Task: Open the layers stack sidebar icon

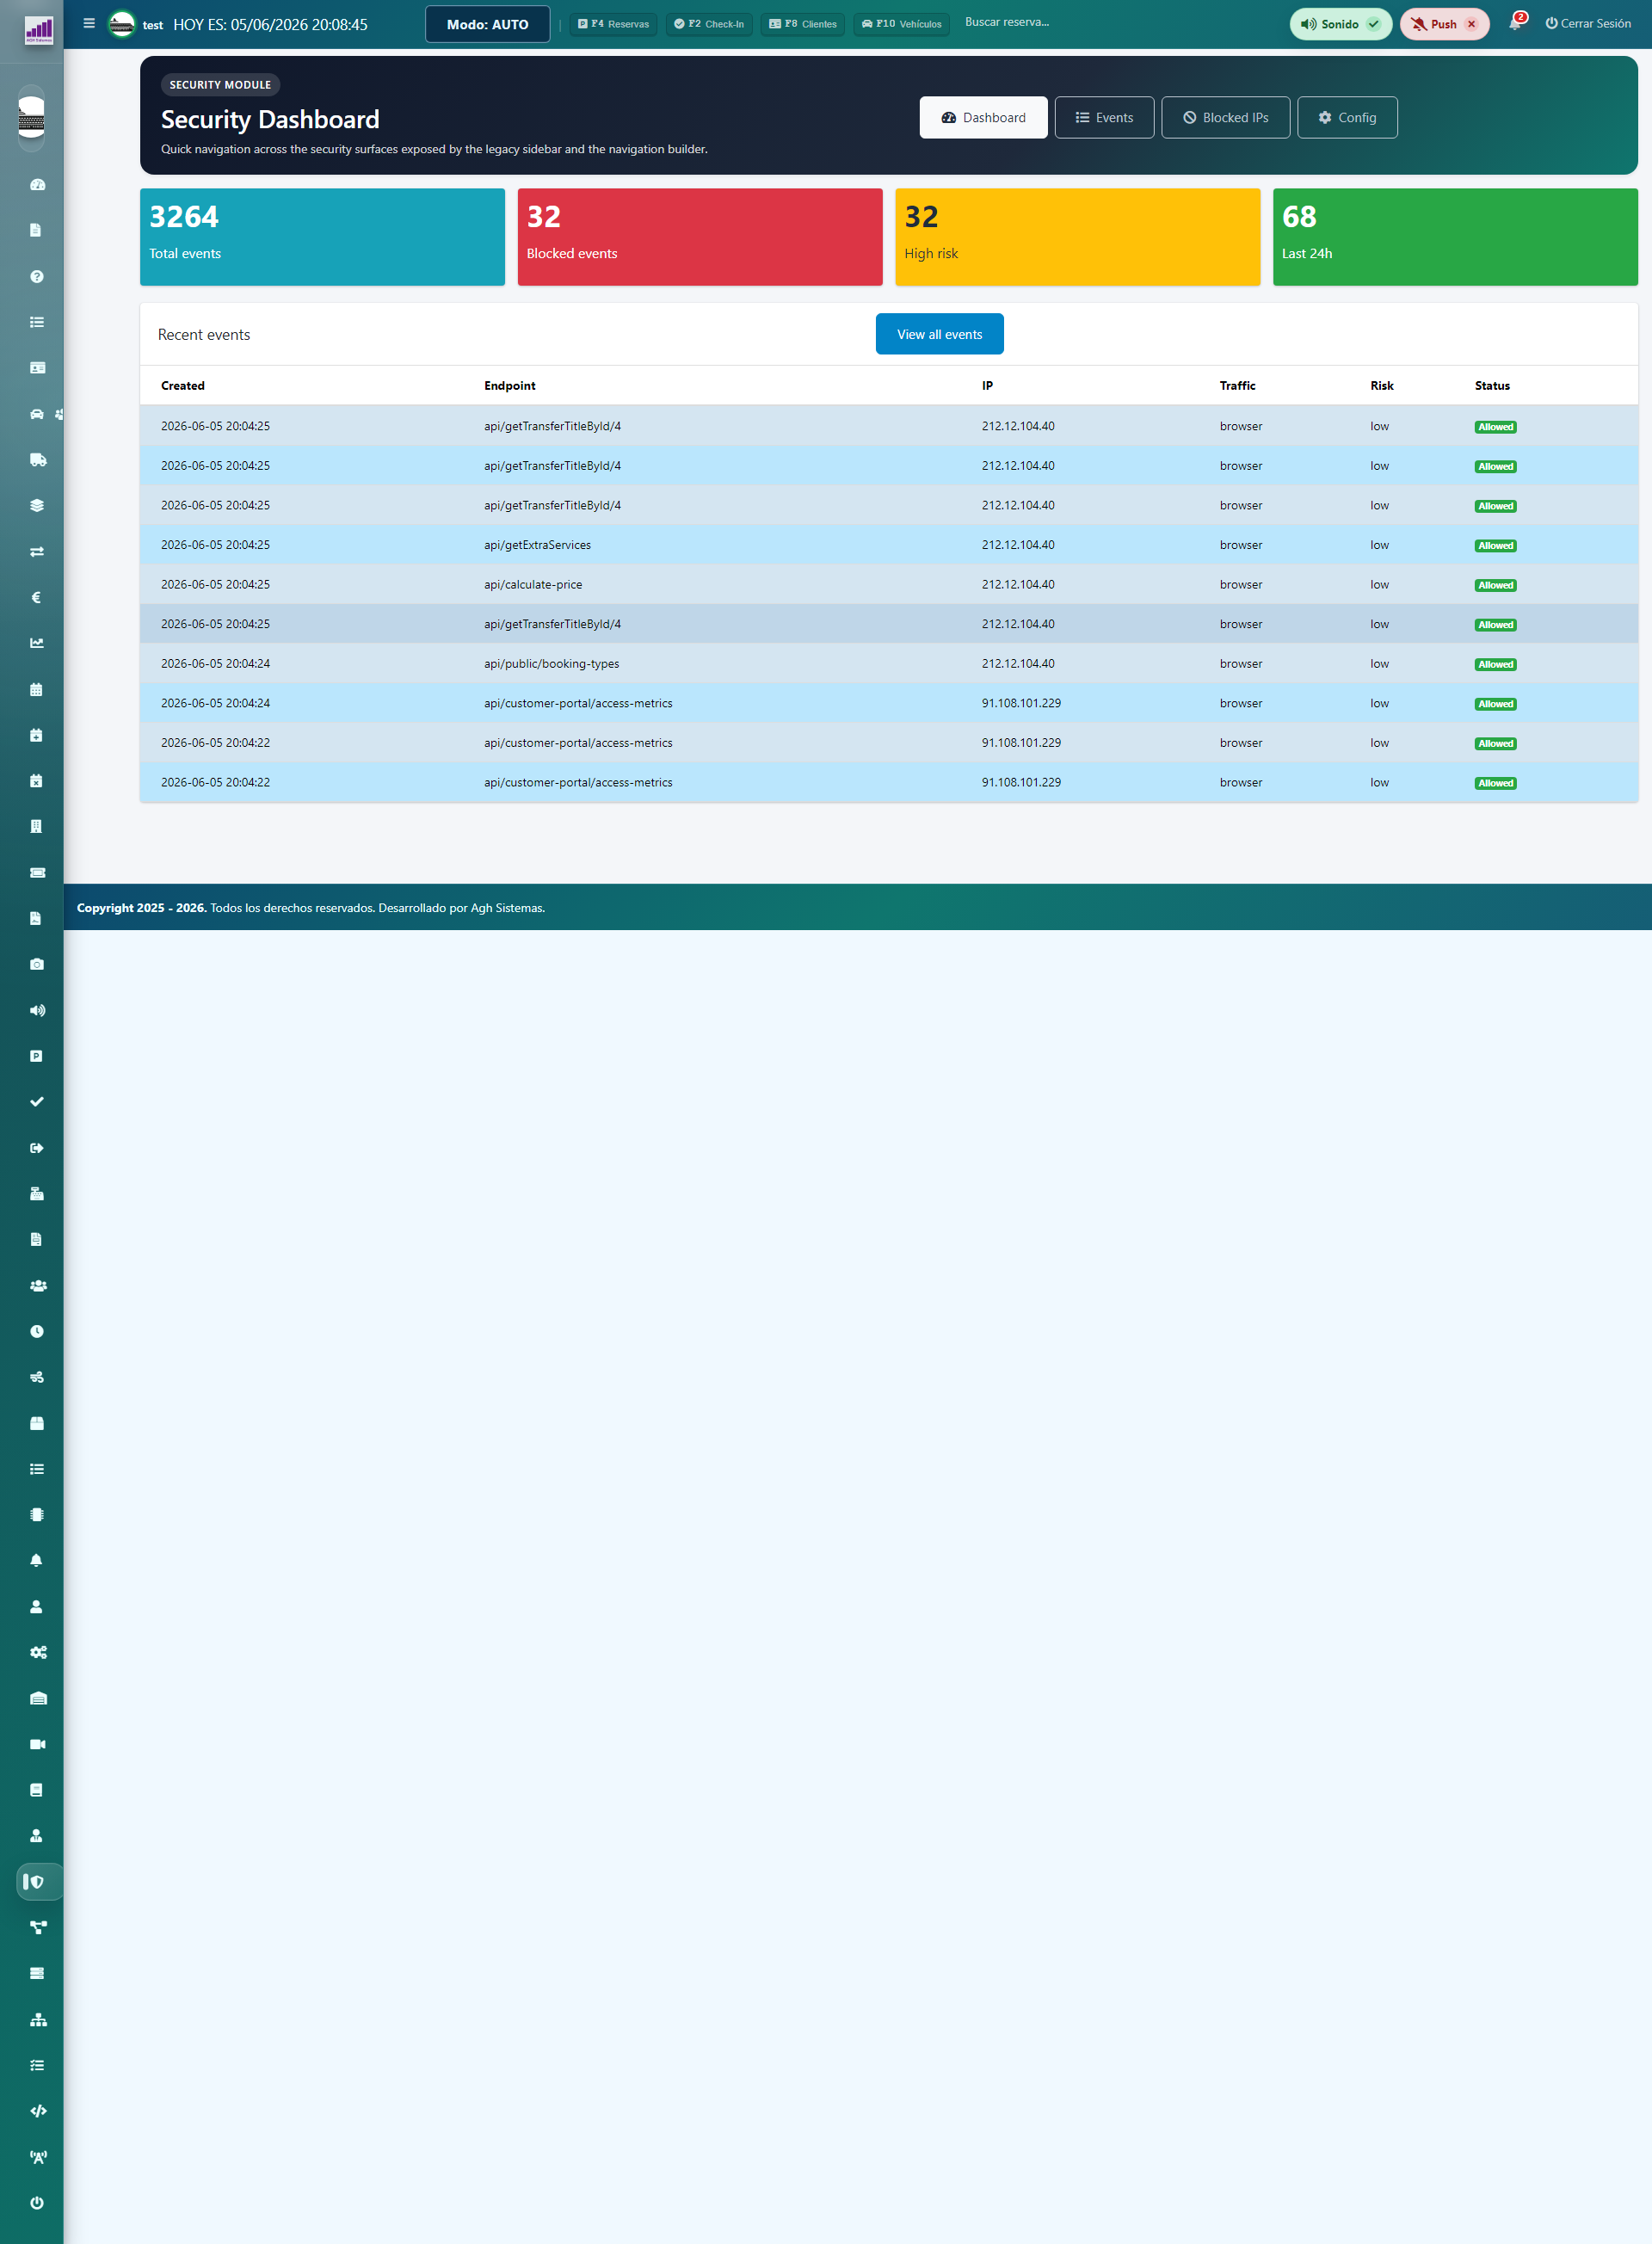Action: coord(37,505)
